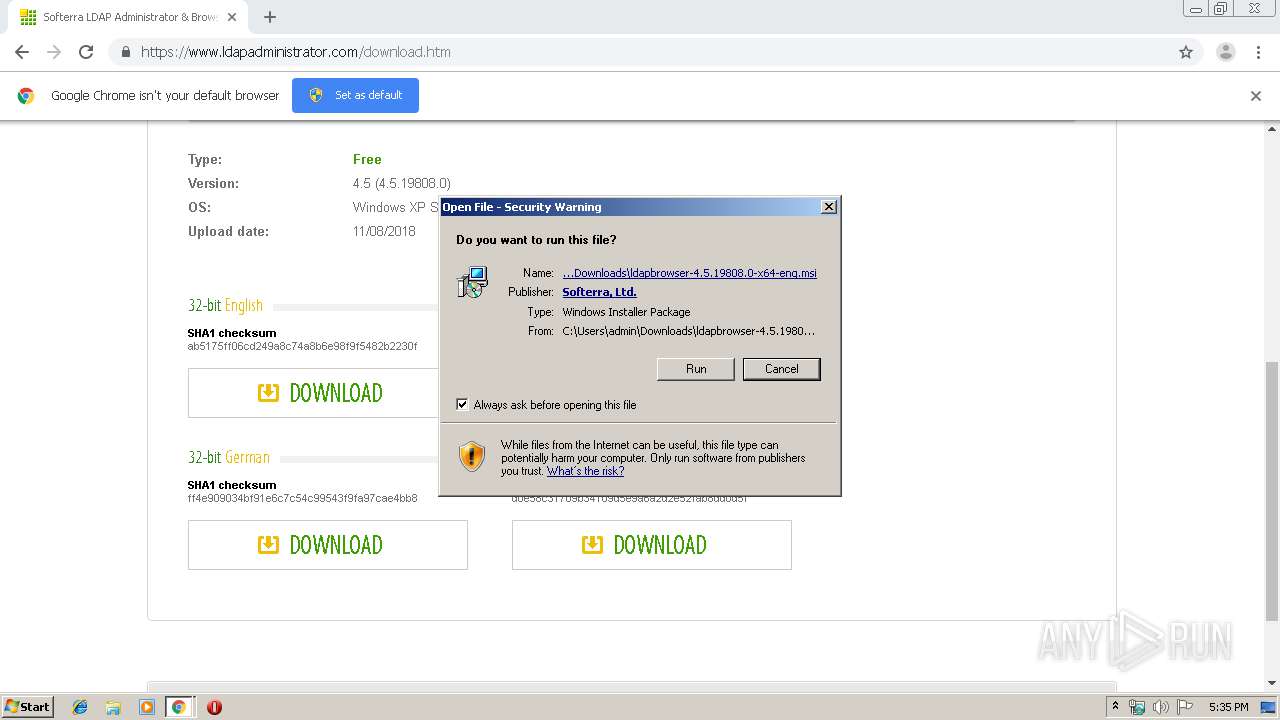Bookmark this page with the star icon
Image resolution: width=1280 pixels, height=720 pixels.
point(1186,52)
